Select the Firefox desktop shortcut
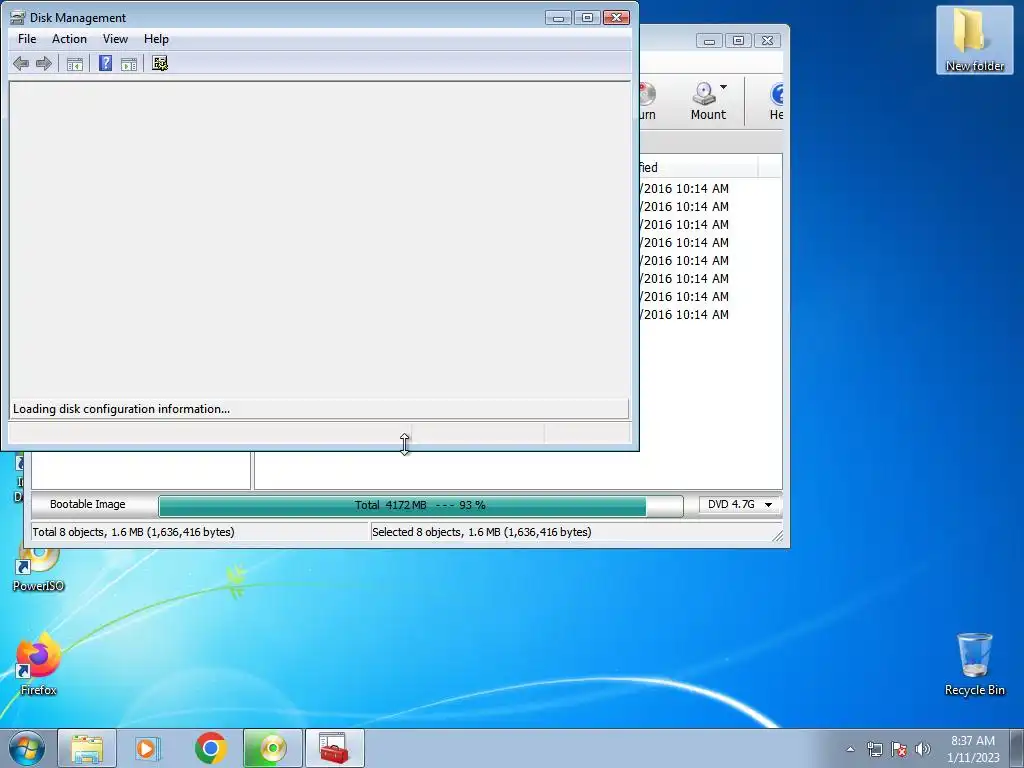1024x768 pixels. (x=39, y=664)
